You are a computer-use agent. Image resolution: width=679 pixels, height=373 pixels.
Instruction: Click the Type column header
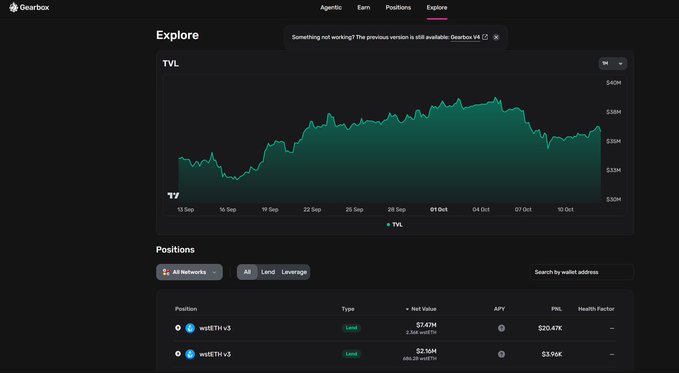click(348, 309)
